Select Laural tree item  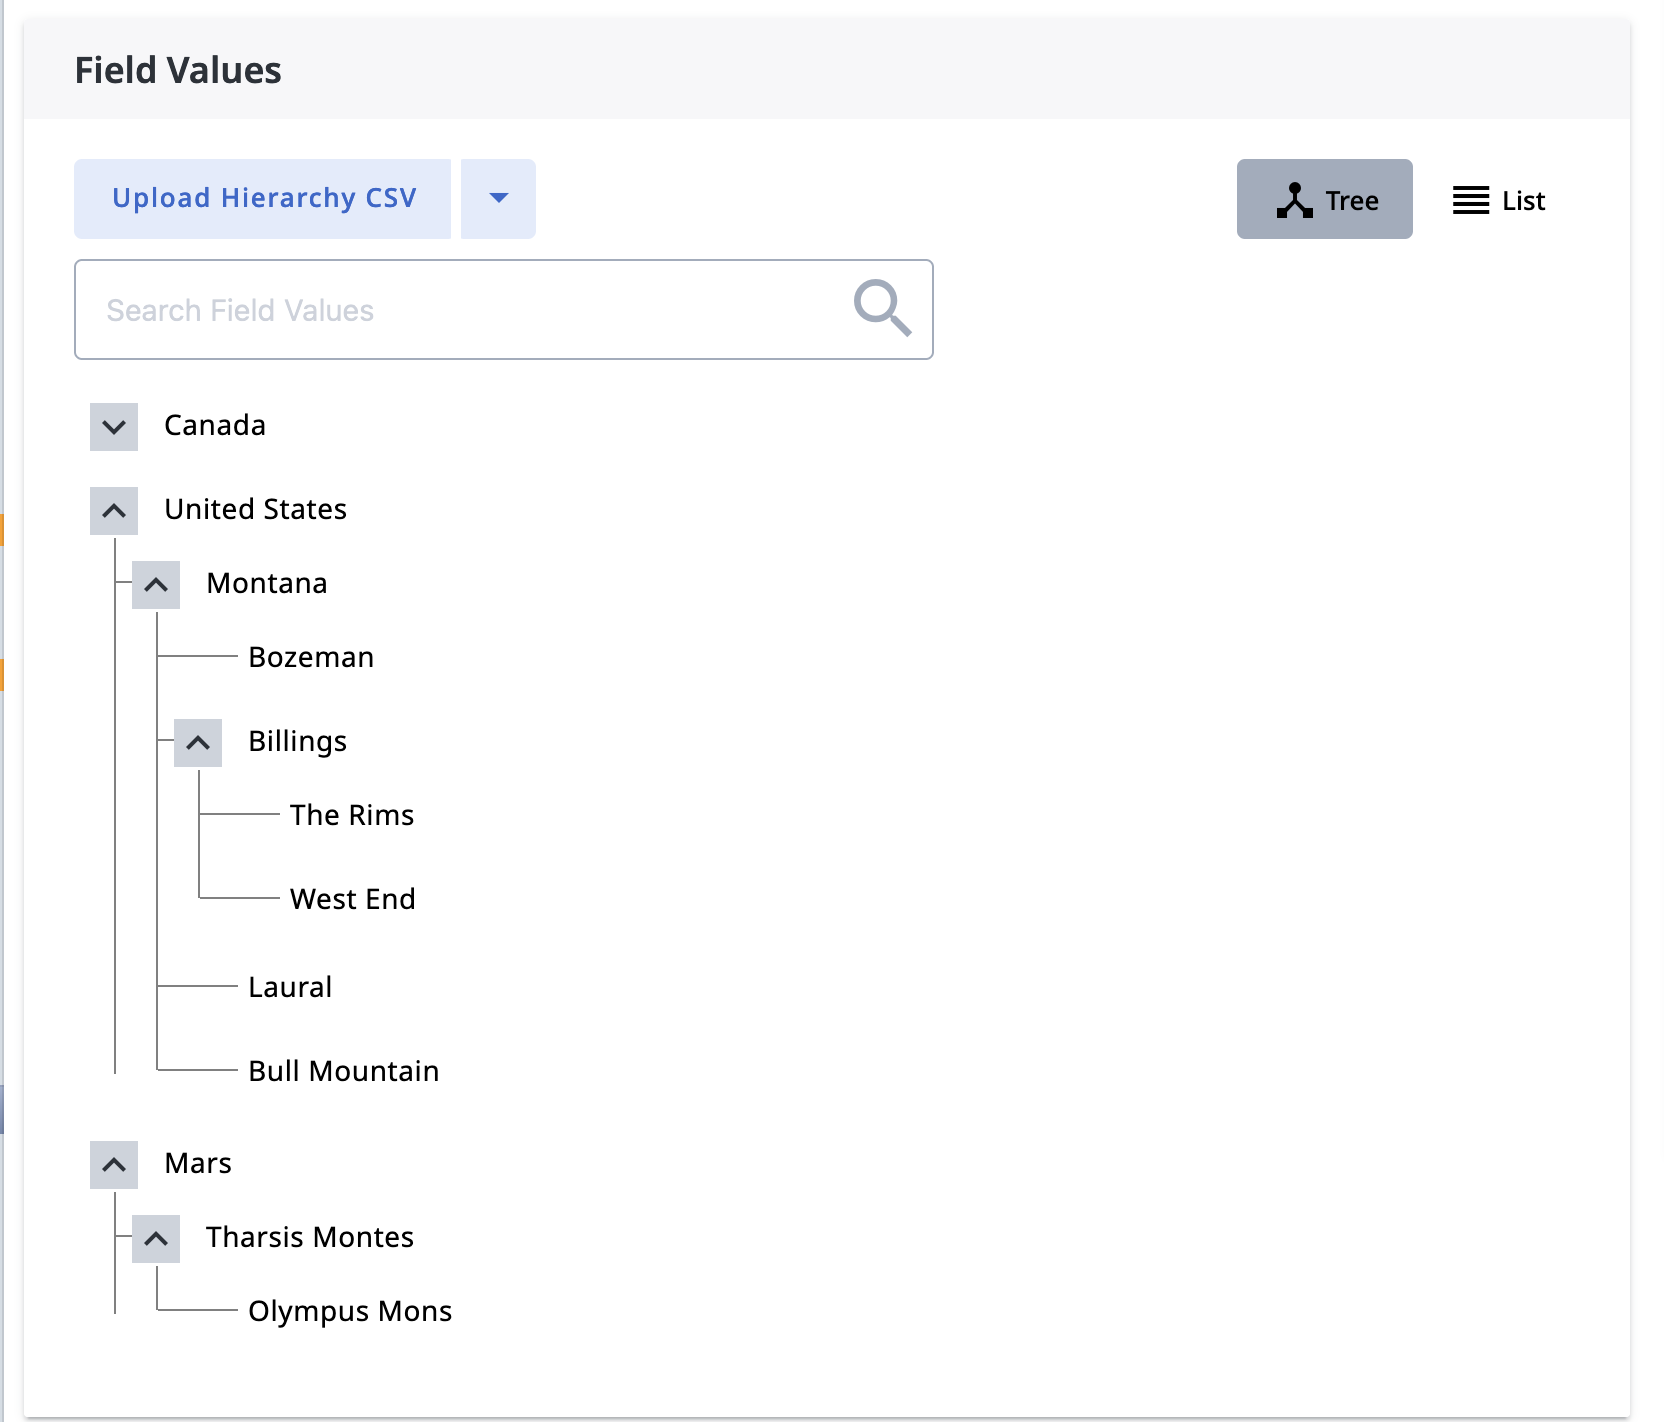(x=290, y=987)
